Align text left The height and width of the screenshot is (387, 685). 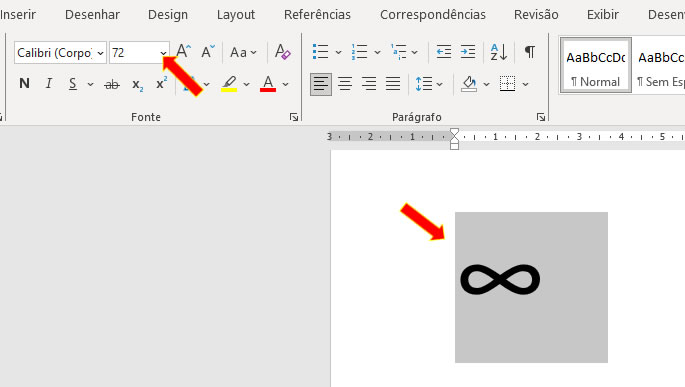321,83
